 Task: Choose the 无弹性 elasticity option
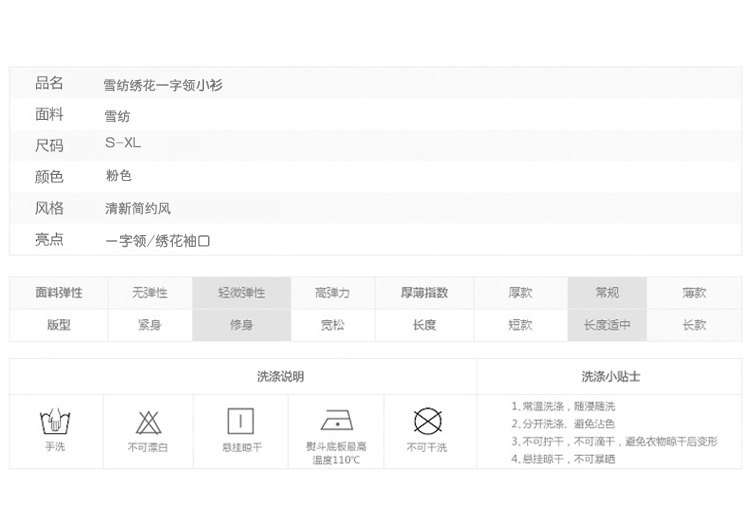tap(149, 293)
